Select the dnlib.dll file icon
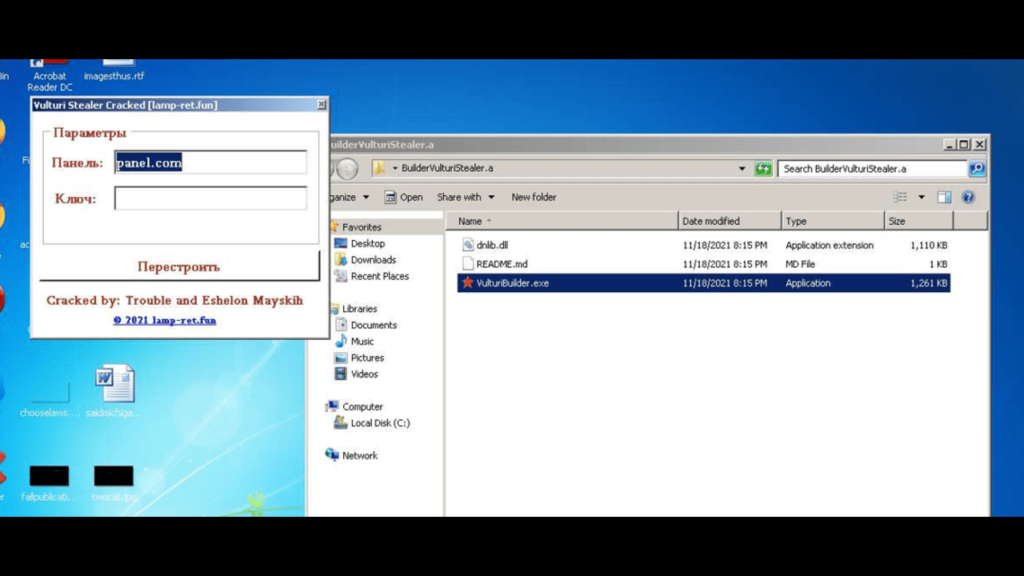The width and height of the screenshot is (1024, 576). click(468, 245)
